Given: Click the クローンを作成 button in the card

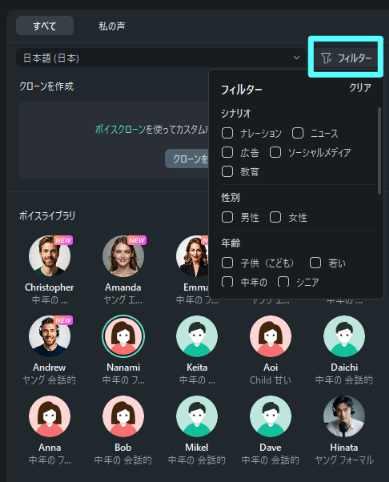Looking at the screenshot, I should click(187, 159).
